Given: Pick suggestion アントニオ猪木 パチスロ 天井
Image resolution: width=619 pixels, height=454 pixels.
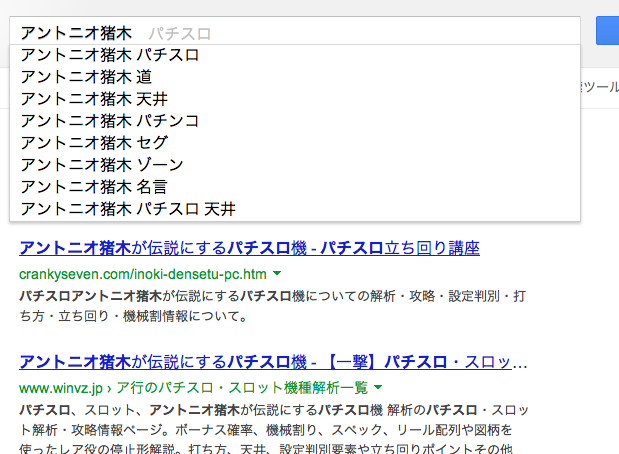Looking at the screenshot, I should point(294,209).
